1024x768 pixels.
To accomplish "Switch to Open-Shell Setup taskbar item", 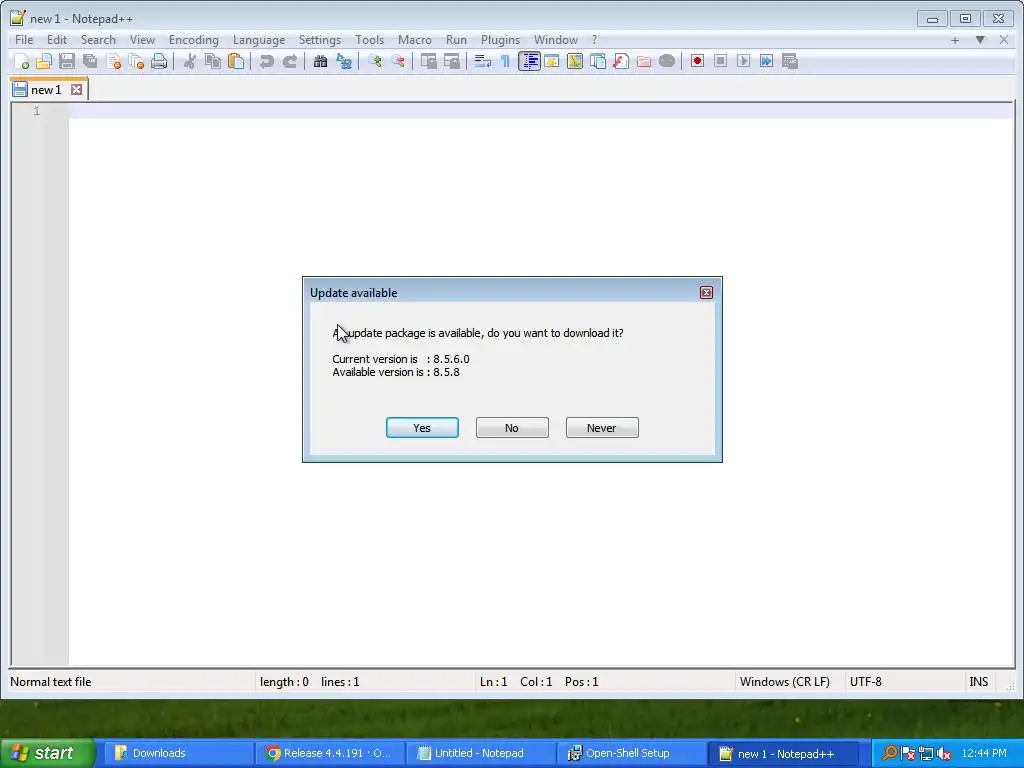I will (x=632, y=753).
